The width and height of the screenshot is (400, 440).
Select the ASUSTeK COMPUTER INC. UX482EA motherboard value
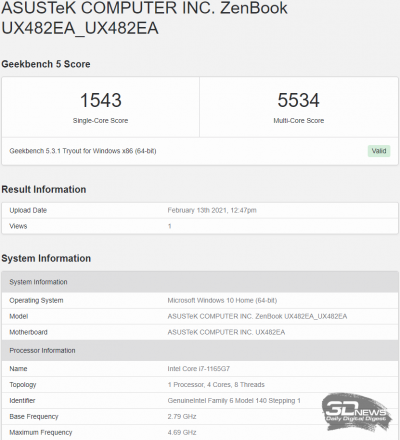[226, 332]
